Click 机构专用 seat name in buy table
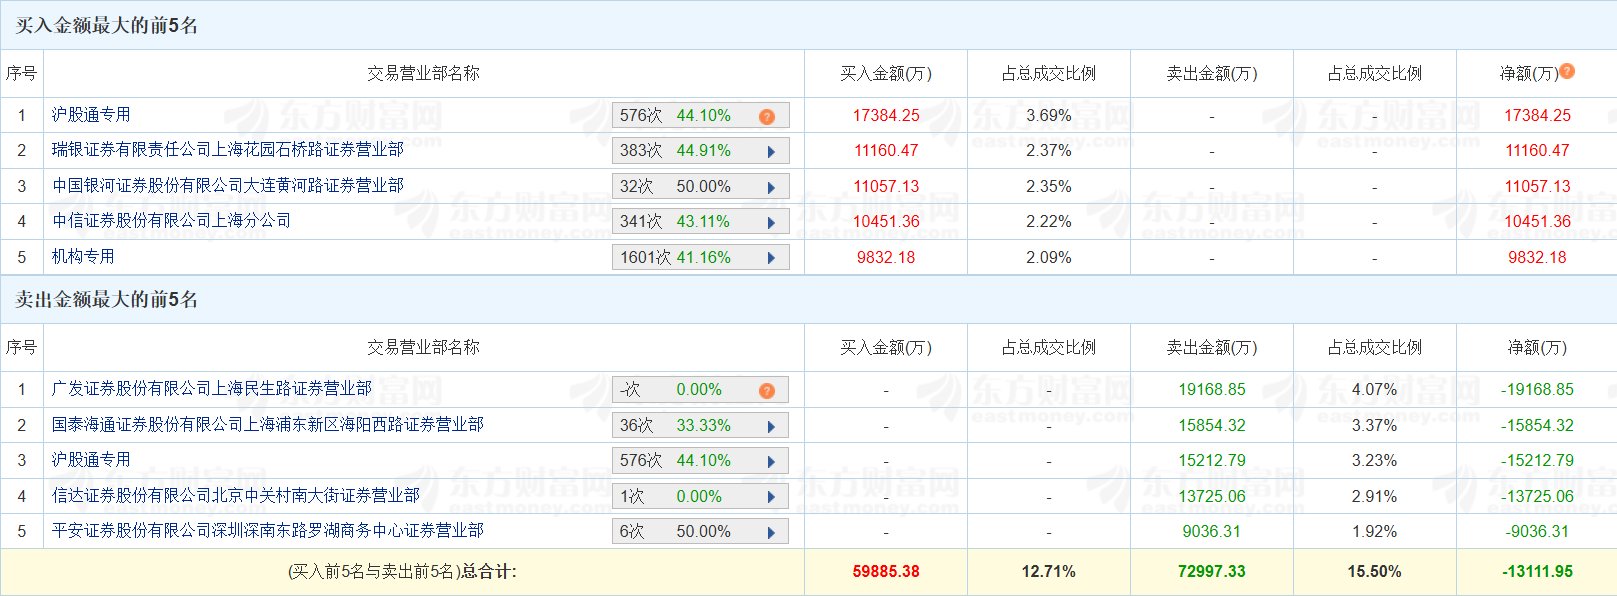This screenshot has height=596, width=1617. [84, 257]
